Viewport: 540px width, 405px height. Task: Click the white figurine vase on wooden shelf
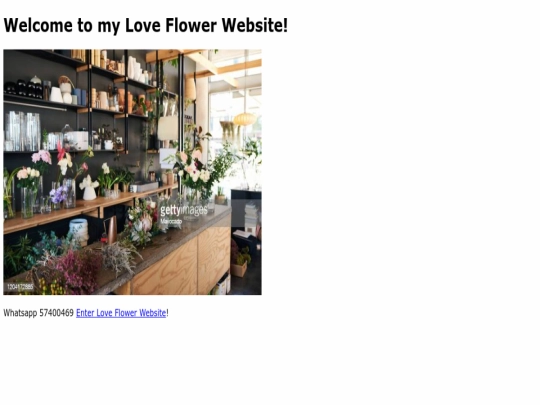pos(89,188)
